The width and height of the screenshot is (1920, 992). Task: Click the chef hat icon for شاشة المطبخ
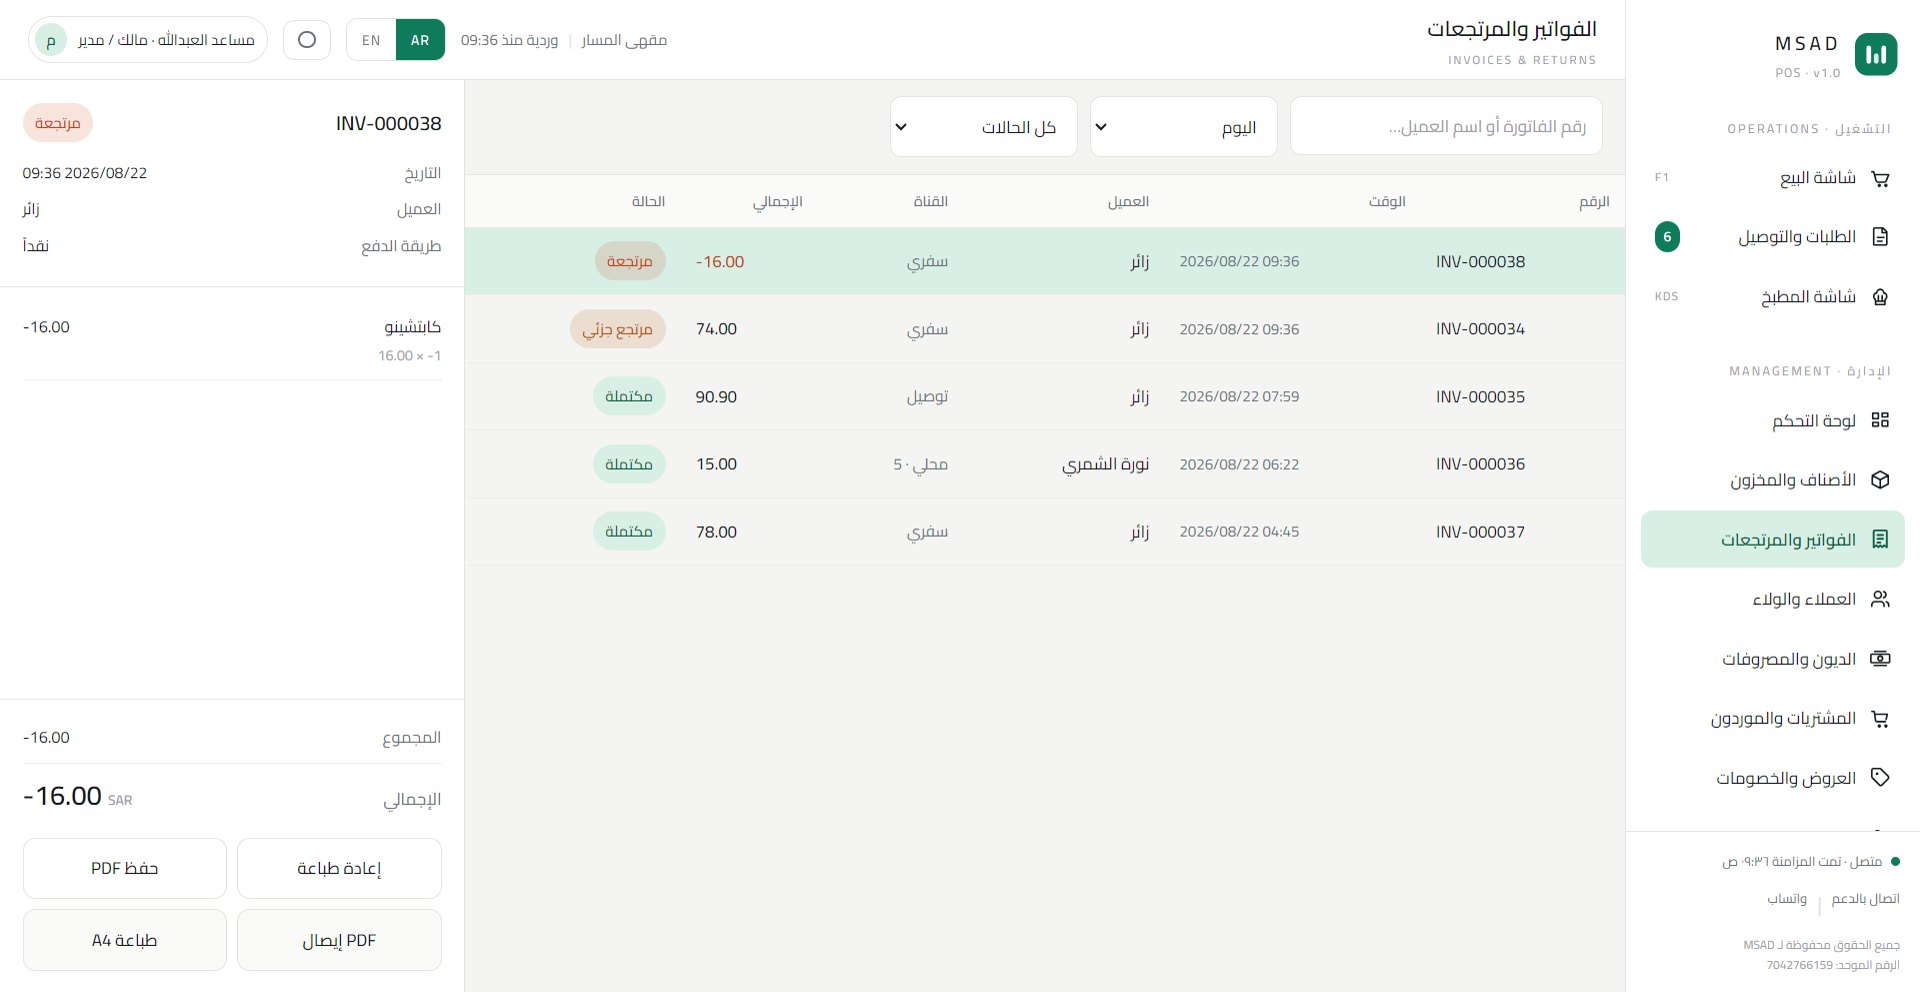(1880, 297)
